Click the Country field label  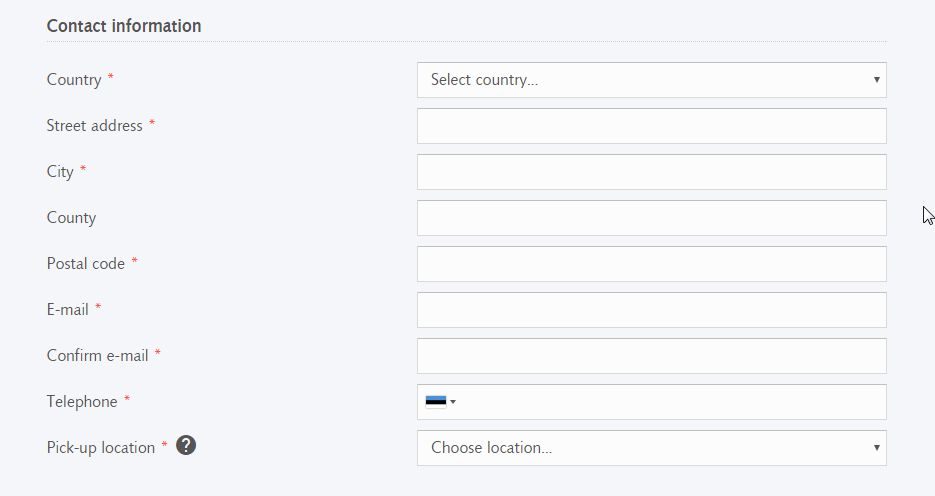[74, 80]
